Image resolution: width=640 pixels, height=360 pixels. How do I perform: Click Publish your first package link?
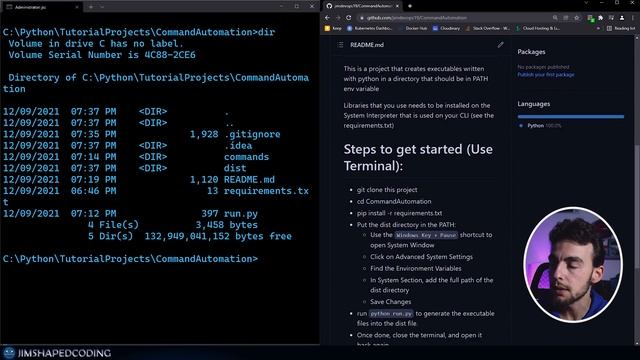(546, 75)
